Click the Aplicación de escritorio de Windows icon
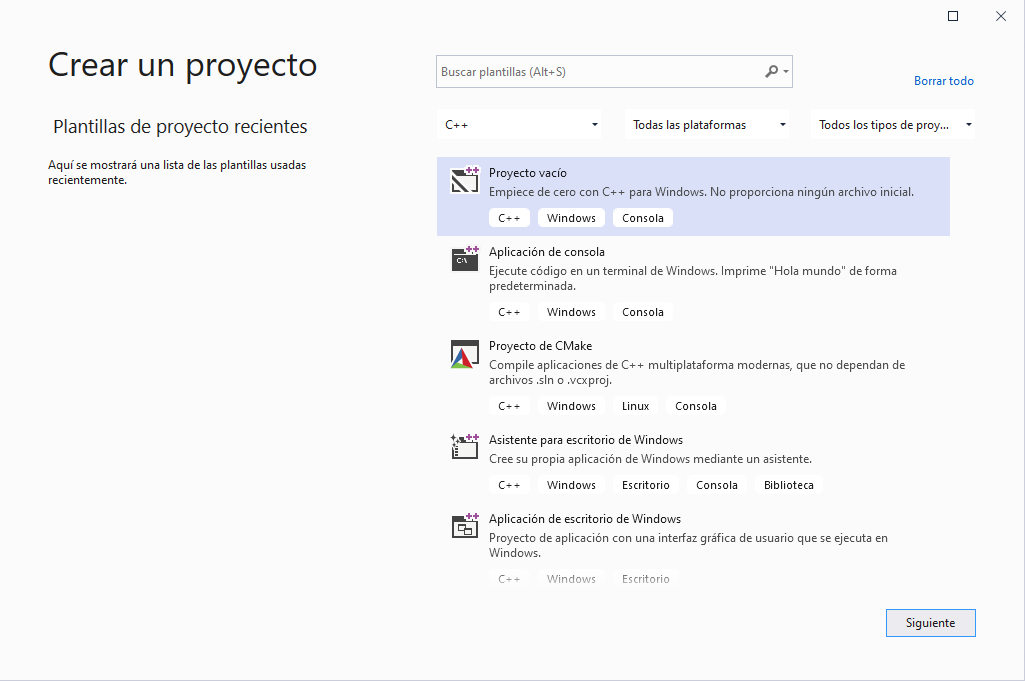Image resolution: width=1025 pixels, height=681 pixels. [465, 526]
